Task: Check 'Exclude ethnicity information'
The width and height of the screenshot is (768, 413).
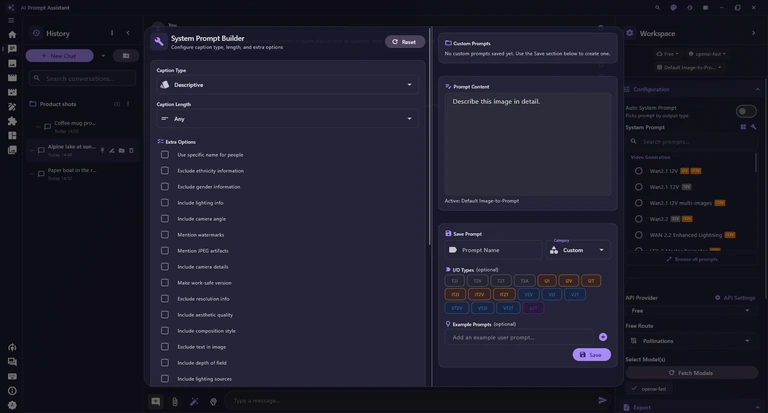Action: 165,170
